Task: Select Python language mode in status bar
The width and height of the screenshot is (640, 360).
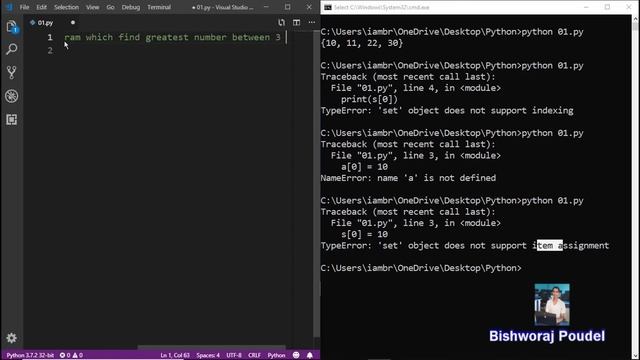Action: tap(276, 355)
